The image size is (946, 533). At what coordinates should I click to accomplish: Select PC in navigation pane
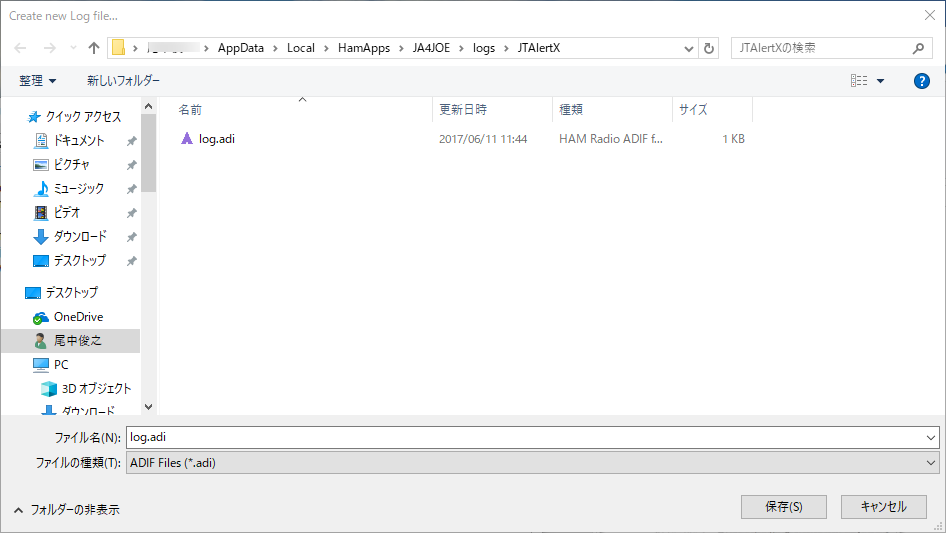coord(61,365)
